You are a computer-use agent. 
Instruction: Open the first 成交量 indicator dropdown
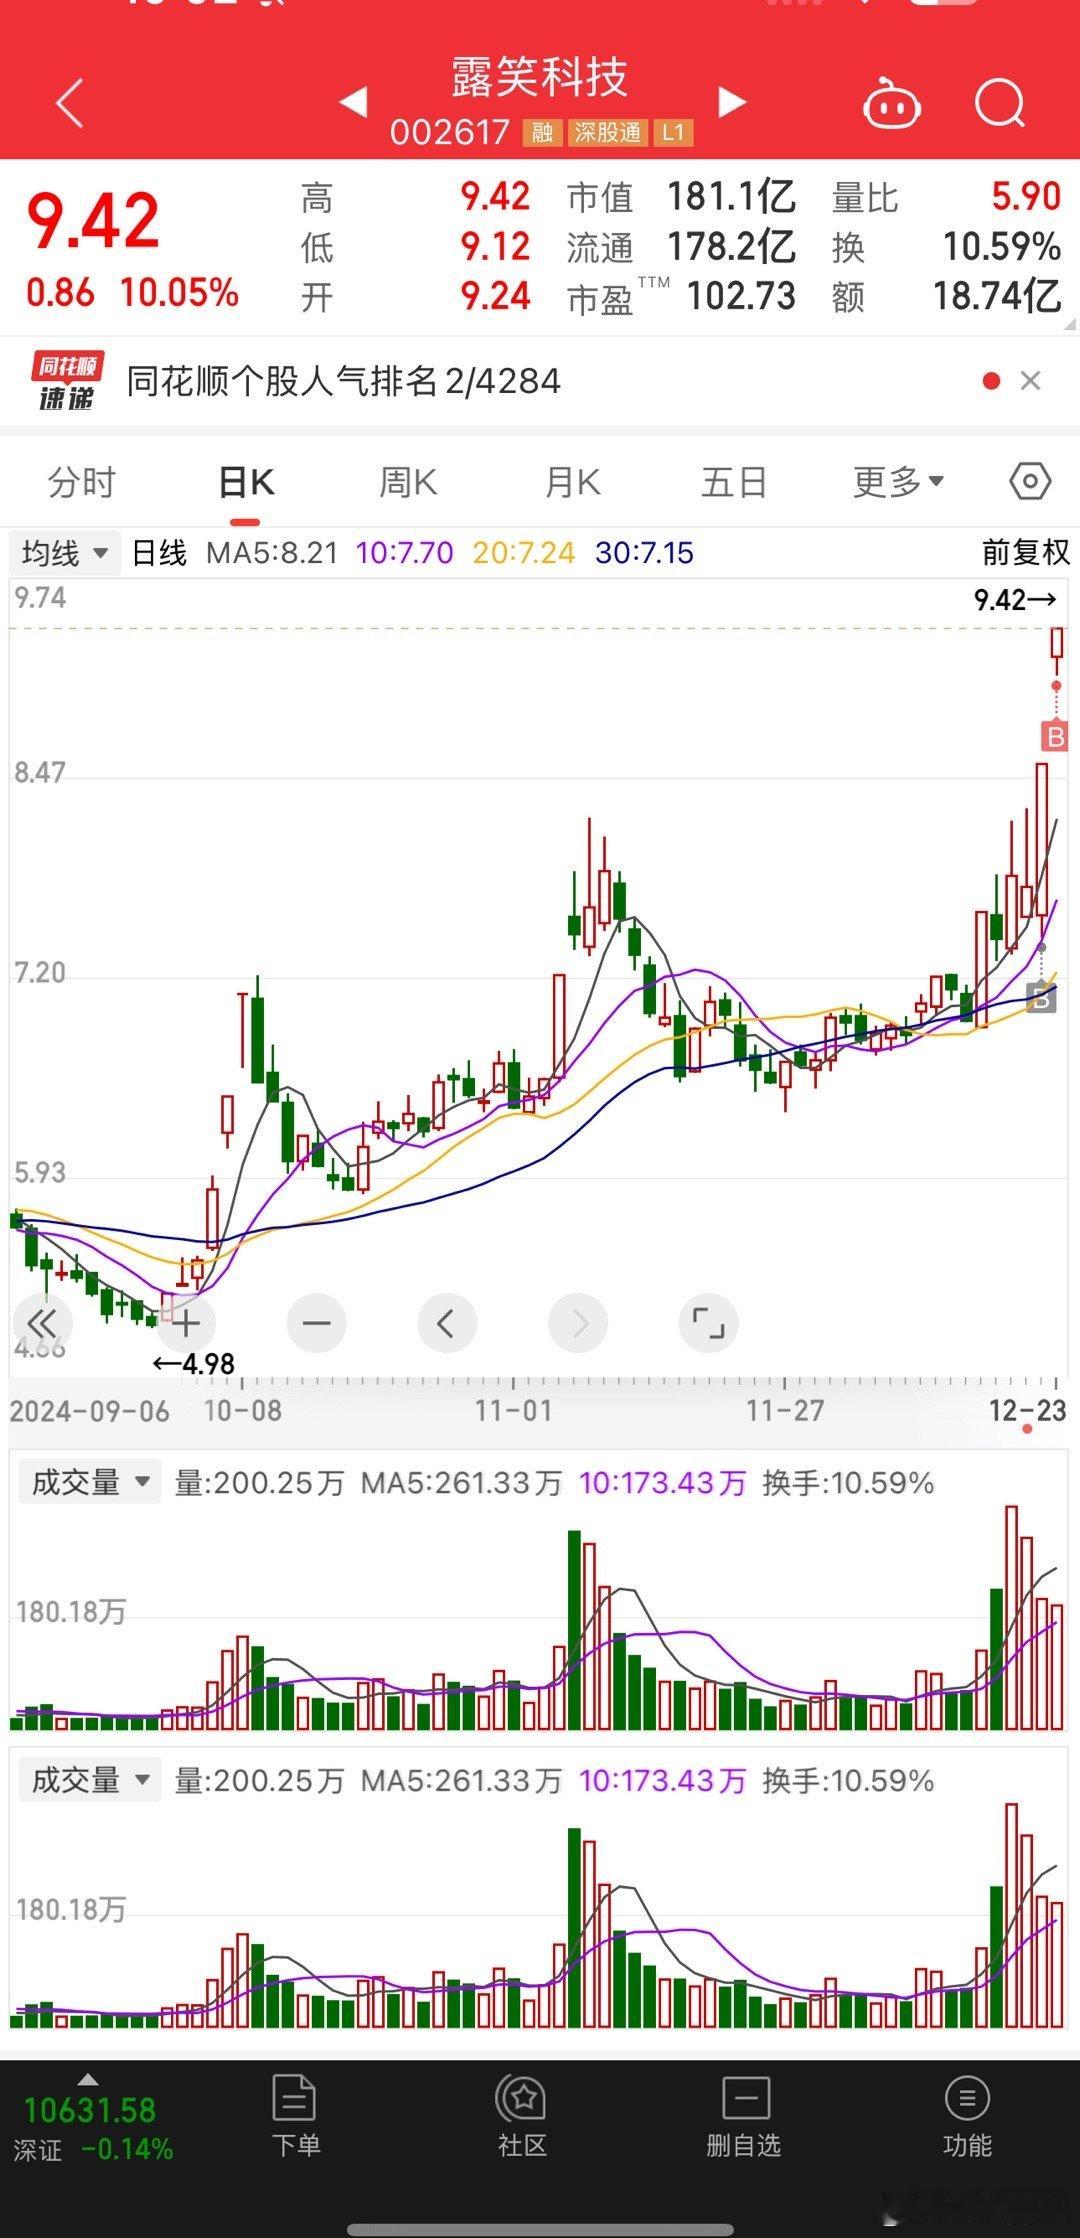coord(90,1482)
